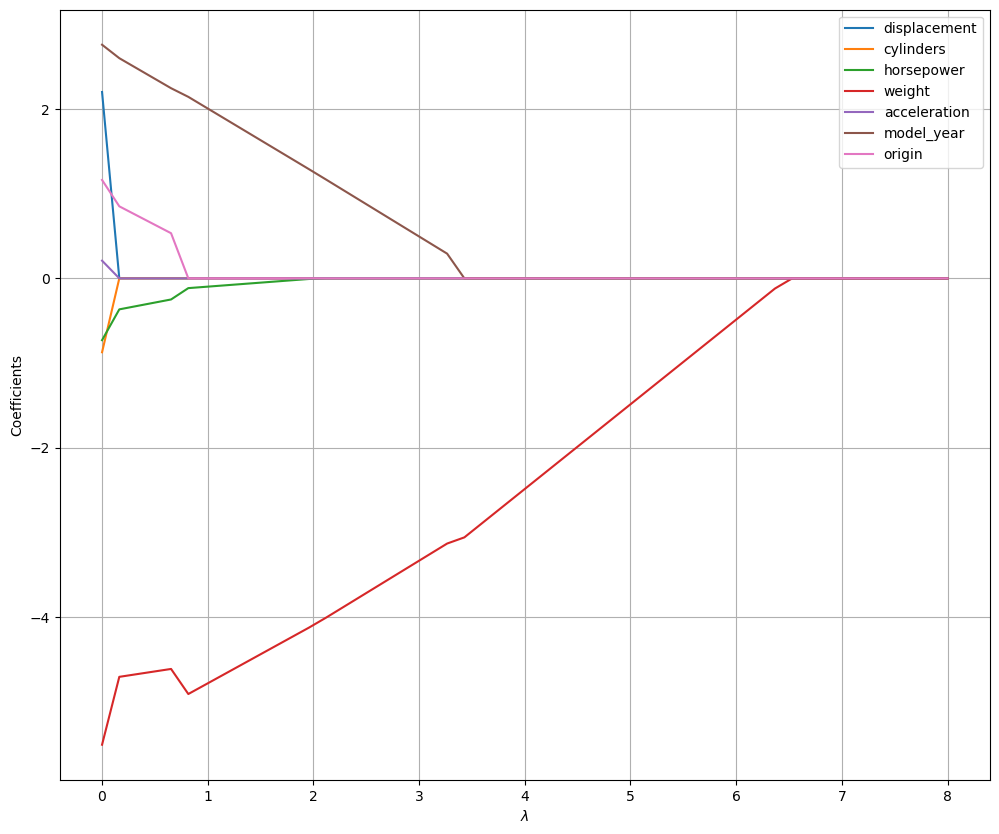Image resolution: width=999 pixels, height=834 pixels.
Task: Click the orange cylinders line sample in legend
Action: 859,49
